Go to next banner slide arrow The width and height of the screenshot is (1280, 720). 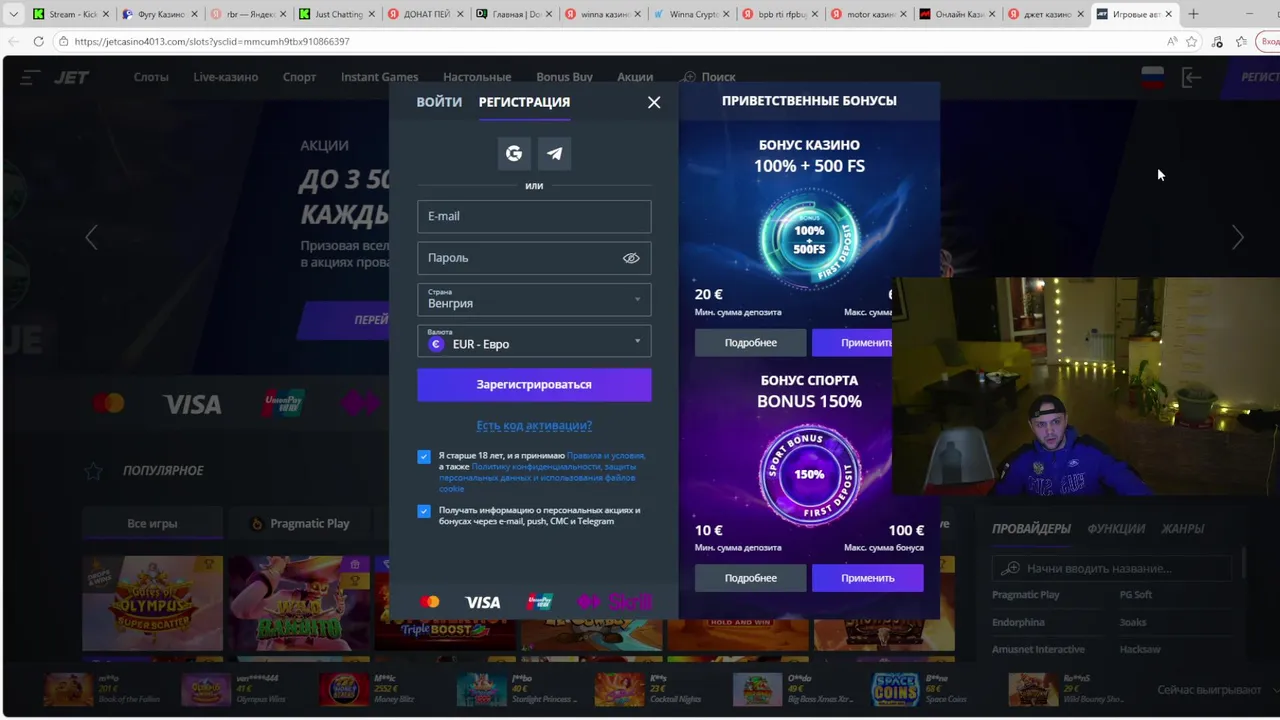[1238, 237]
